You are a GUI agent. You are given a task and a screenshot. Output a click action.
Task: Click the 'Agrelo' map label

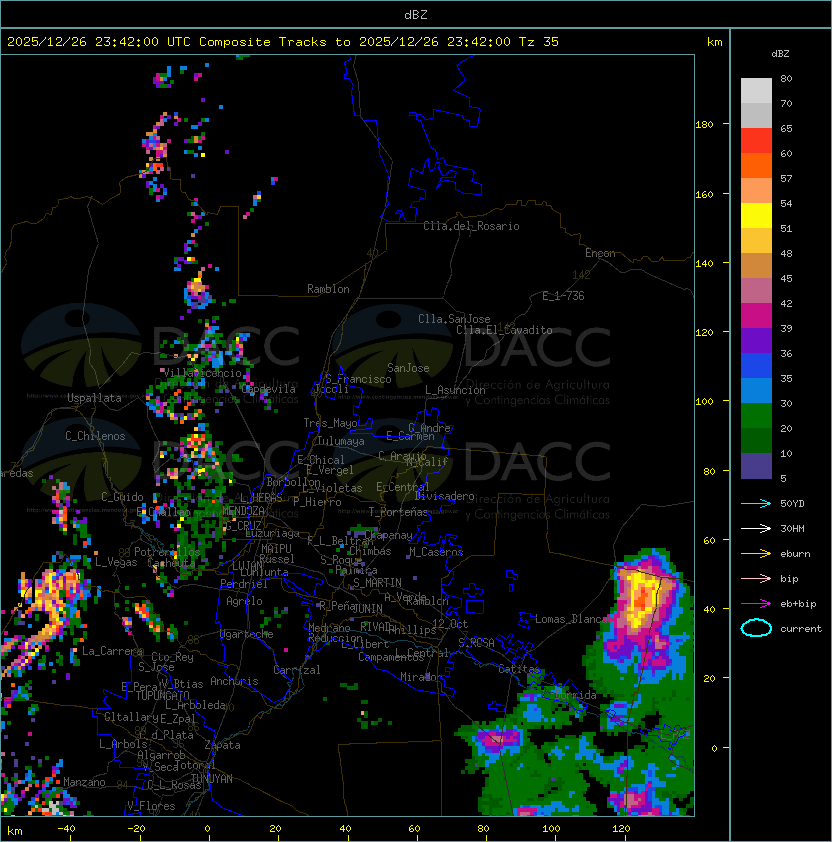pos(244,601)
